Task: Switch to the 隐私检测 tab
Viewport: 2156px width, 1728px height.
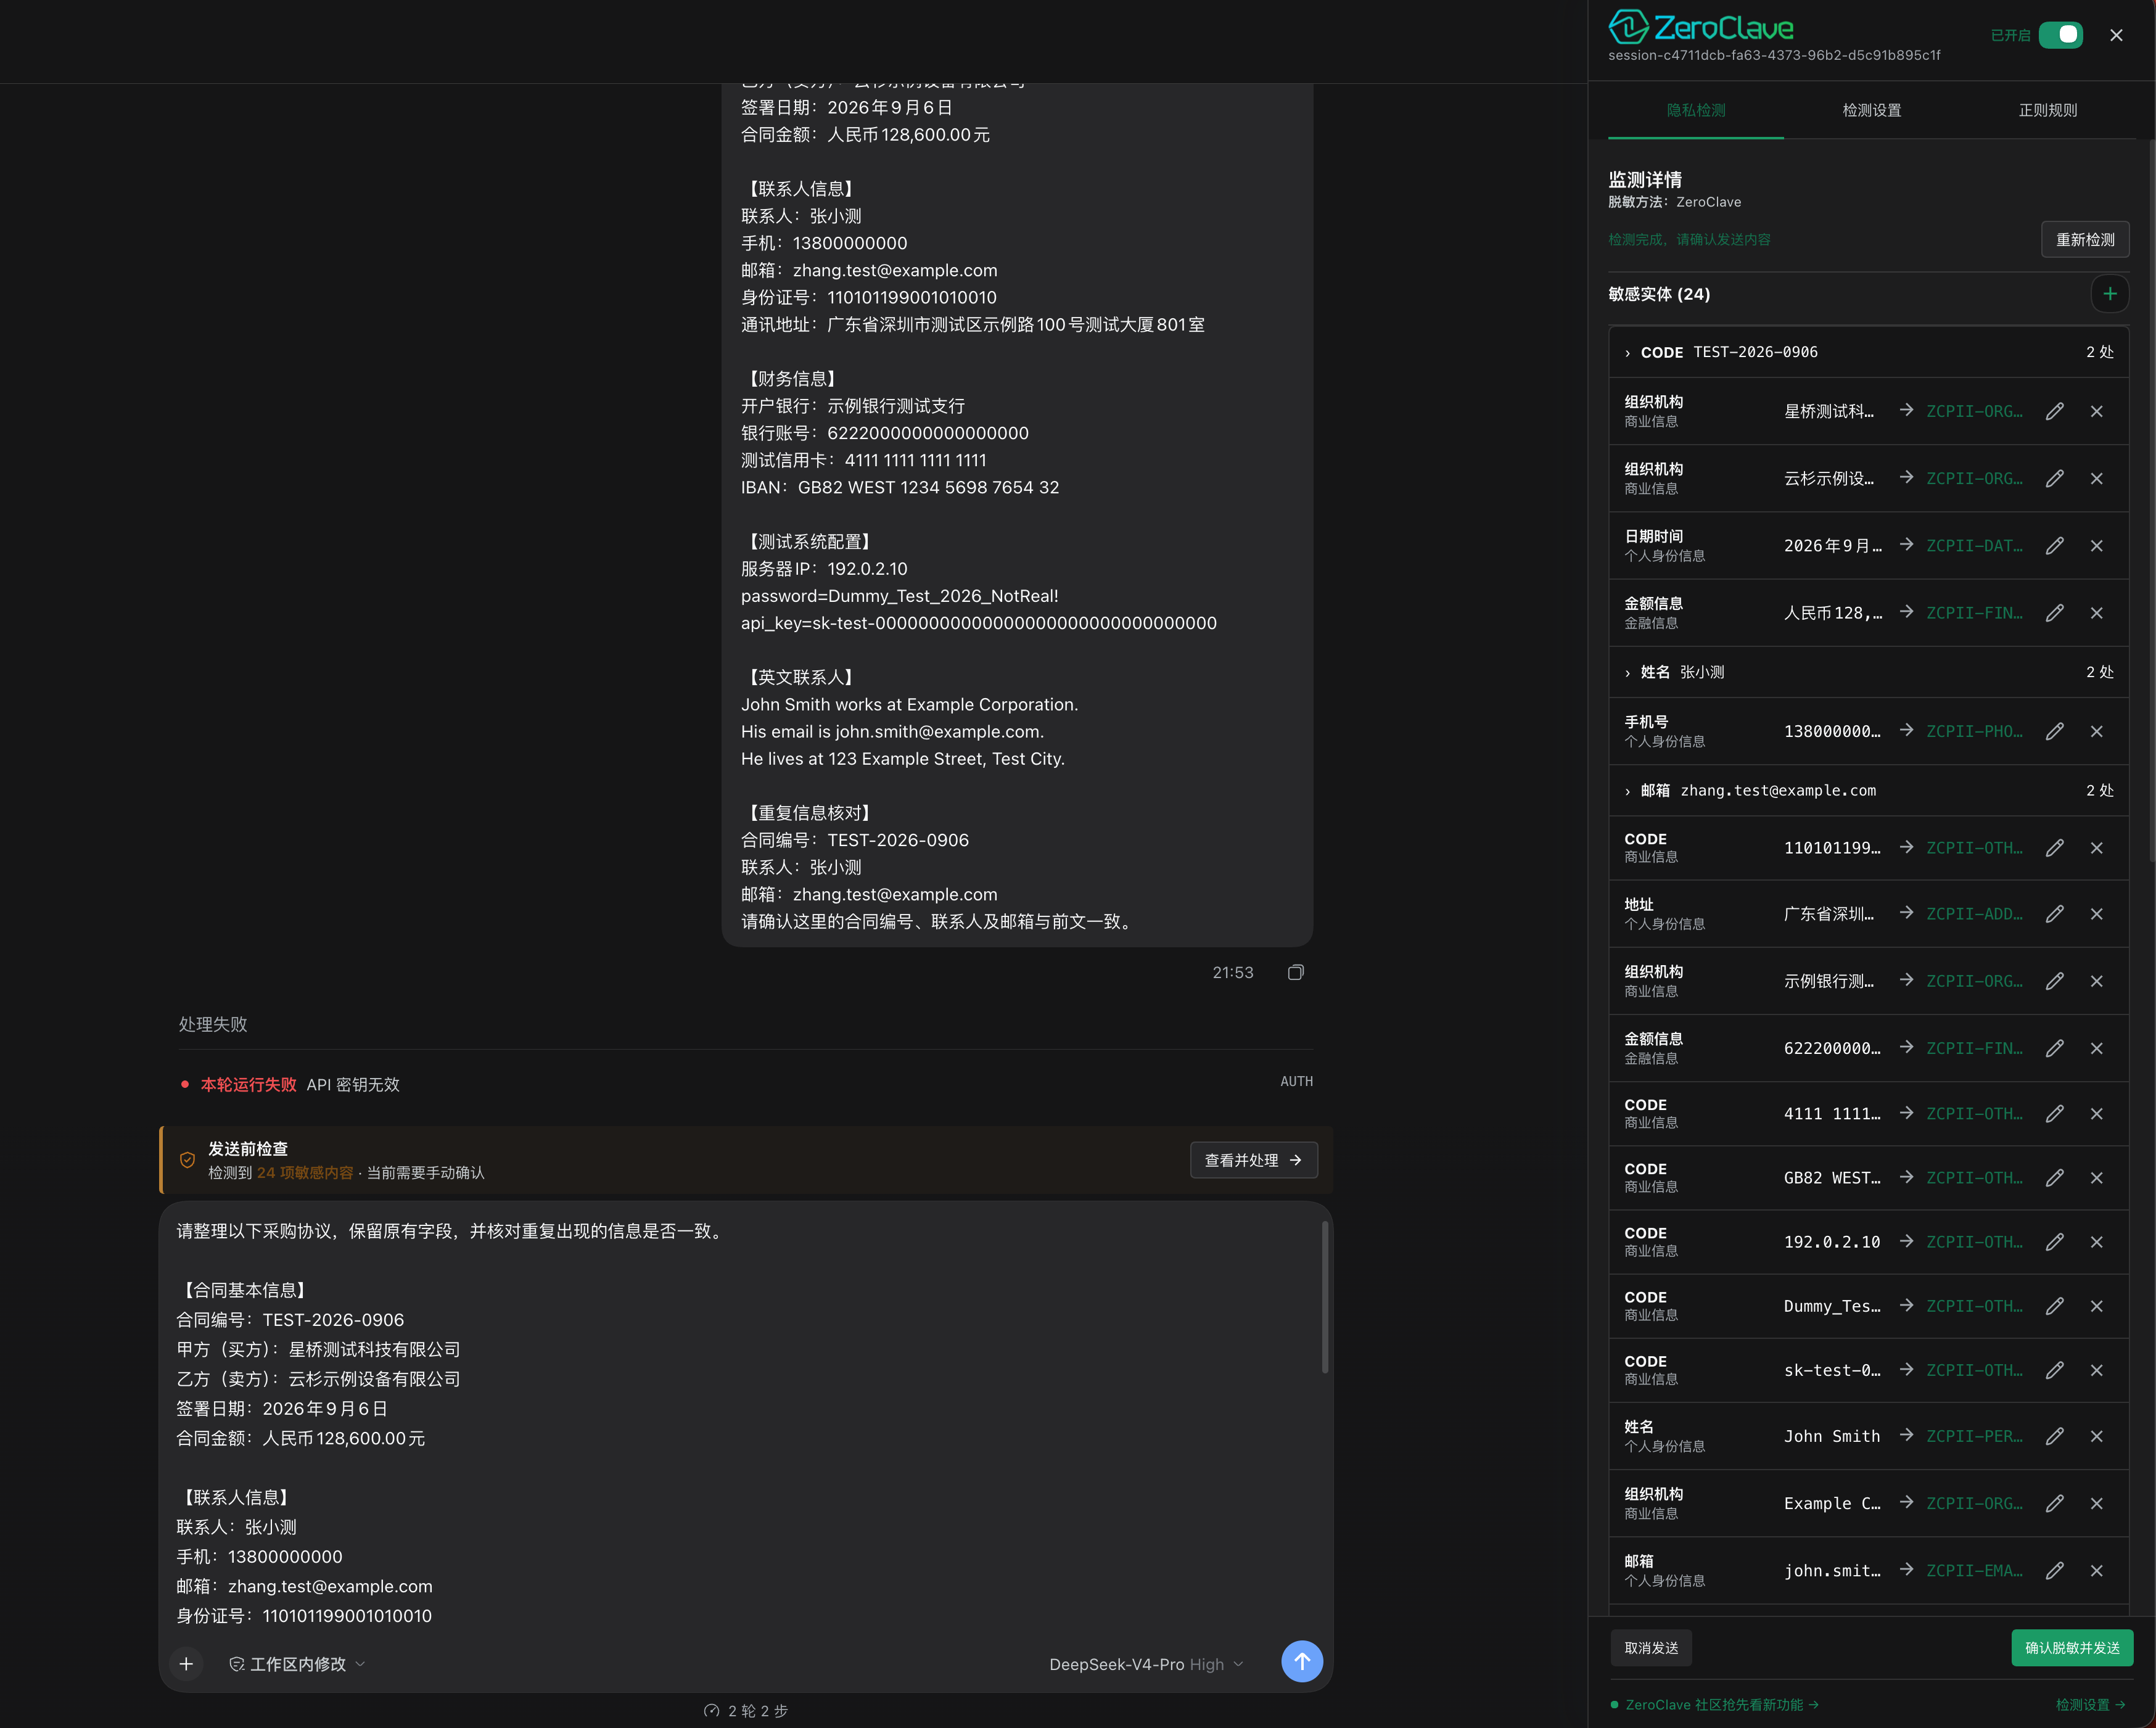Action: pos(1695,110)
